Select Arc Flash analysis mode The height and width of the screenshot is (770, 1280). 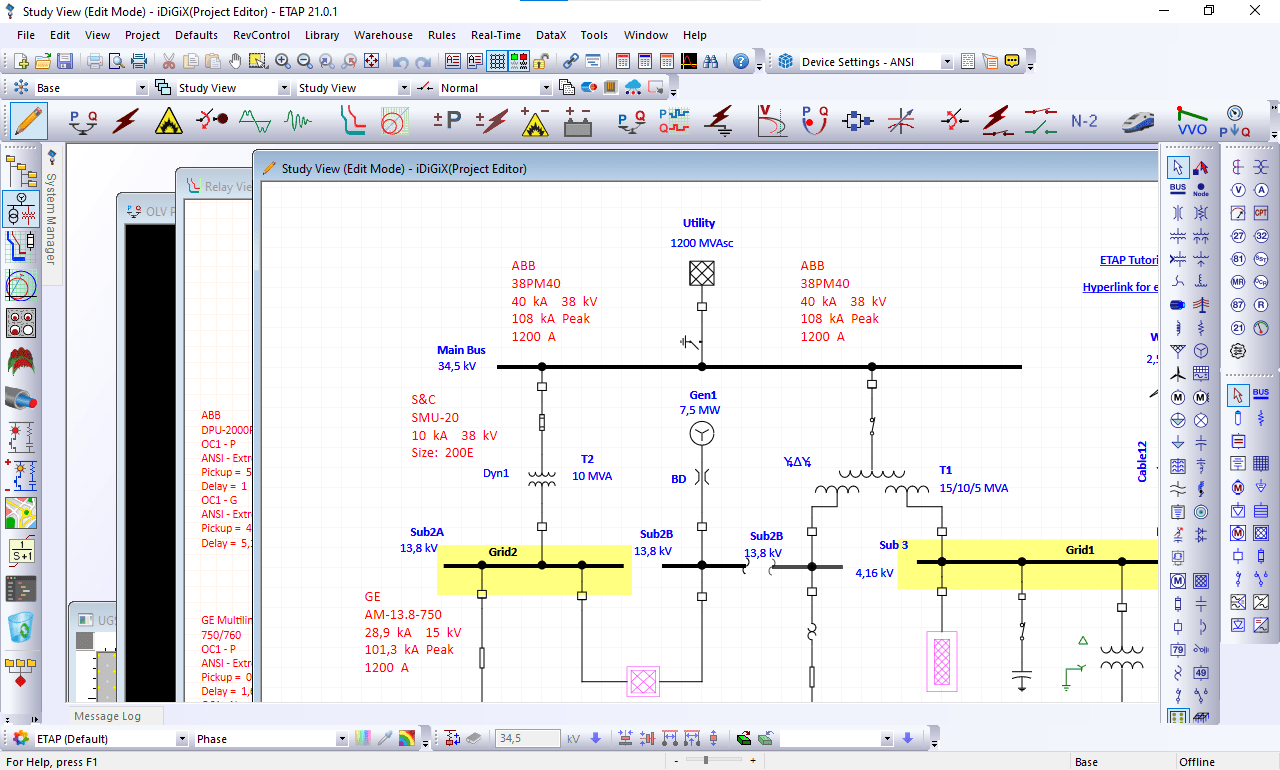click(169, 121)
